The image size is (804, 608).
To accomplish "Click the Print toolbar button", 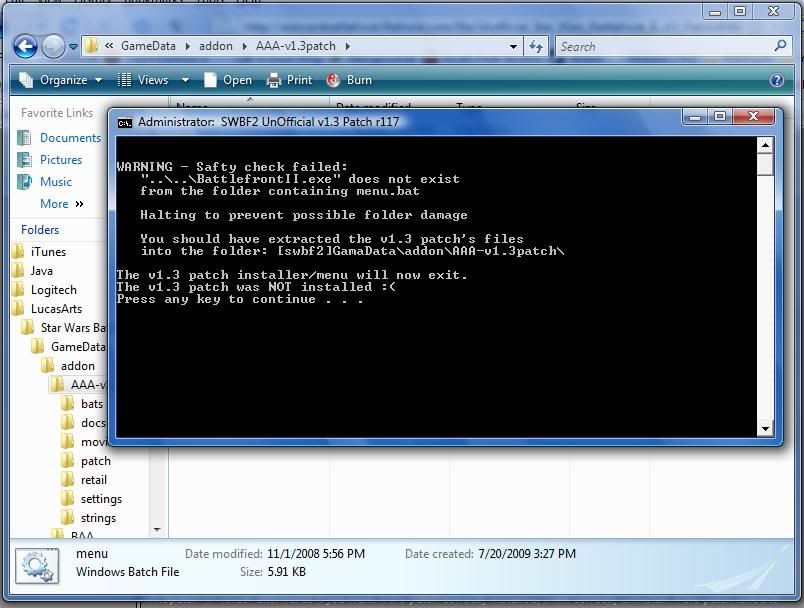I will click(x=289, y=80).
